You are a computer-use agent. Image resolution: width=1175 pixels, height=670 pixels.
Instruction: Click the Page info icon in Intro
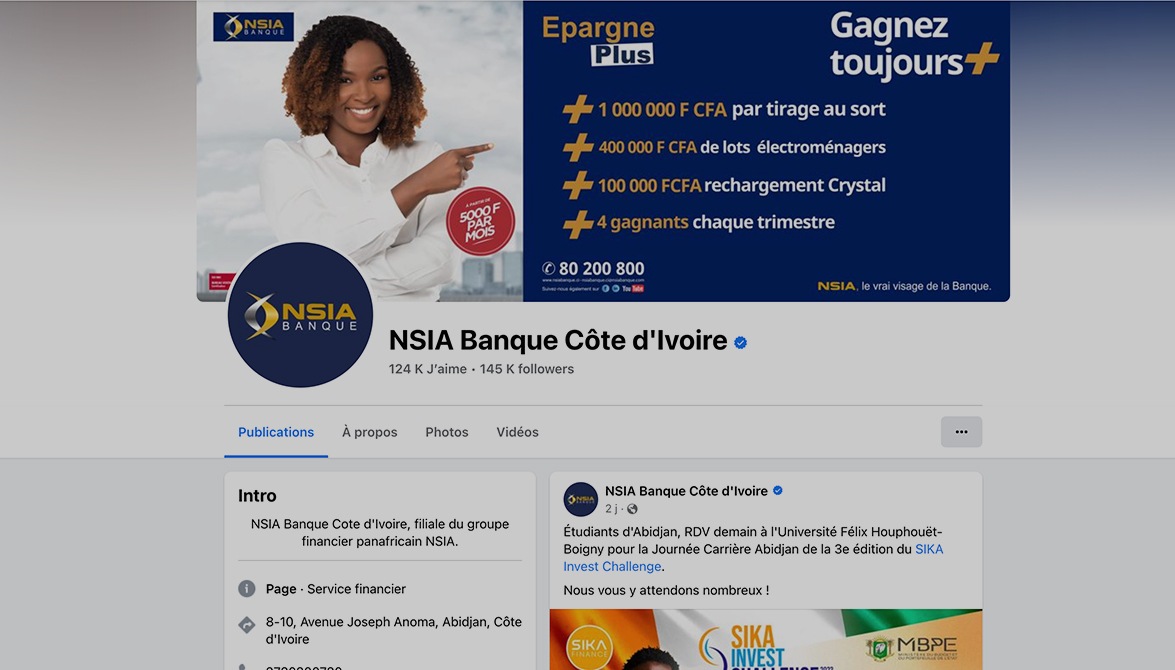[x=247, y=589]
